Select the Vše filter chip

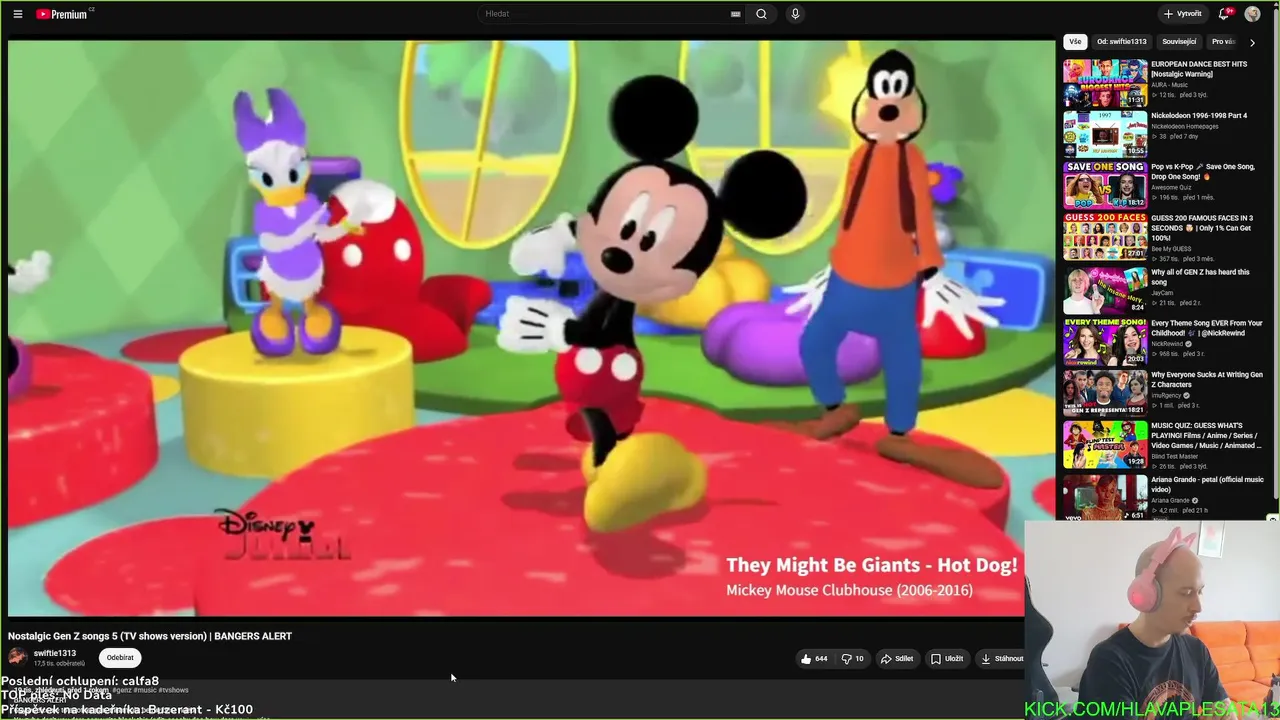click(x=1075, y=42)
